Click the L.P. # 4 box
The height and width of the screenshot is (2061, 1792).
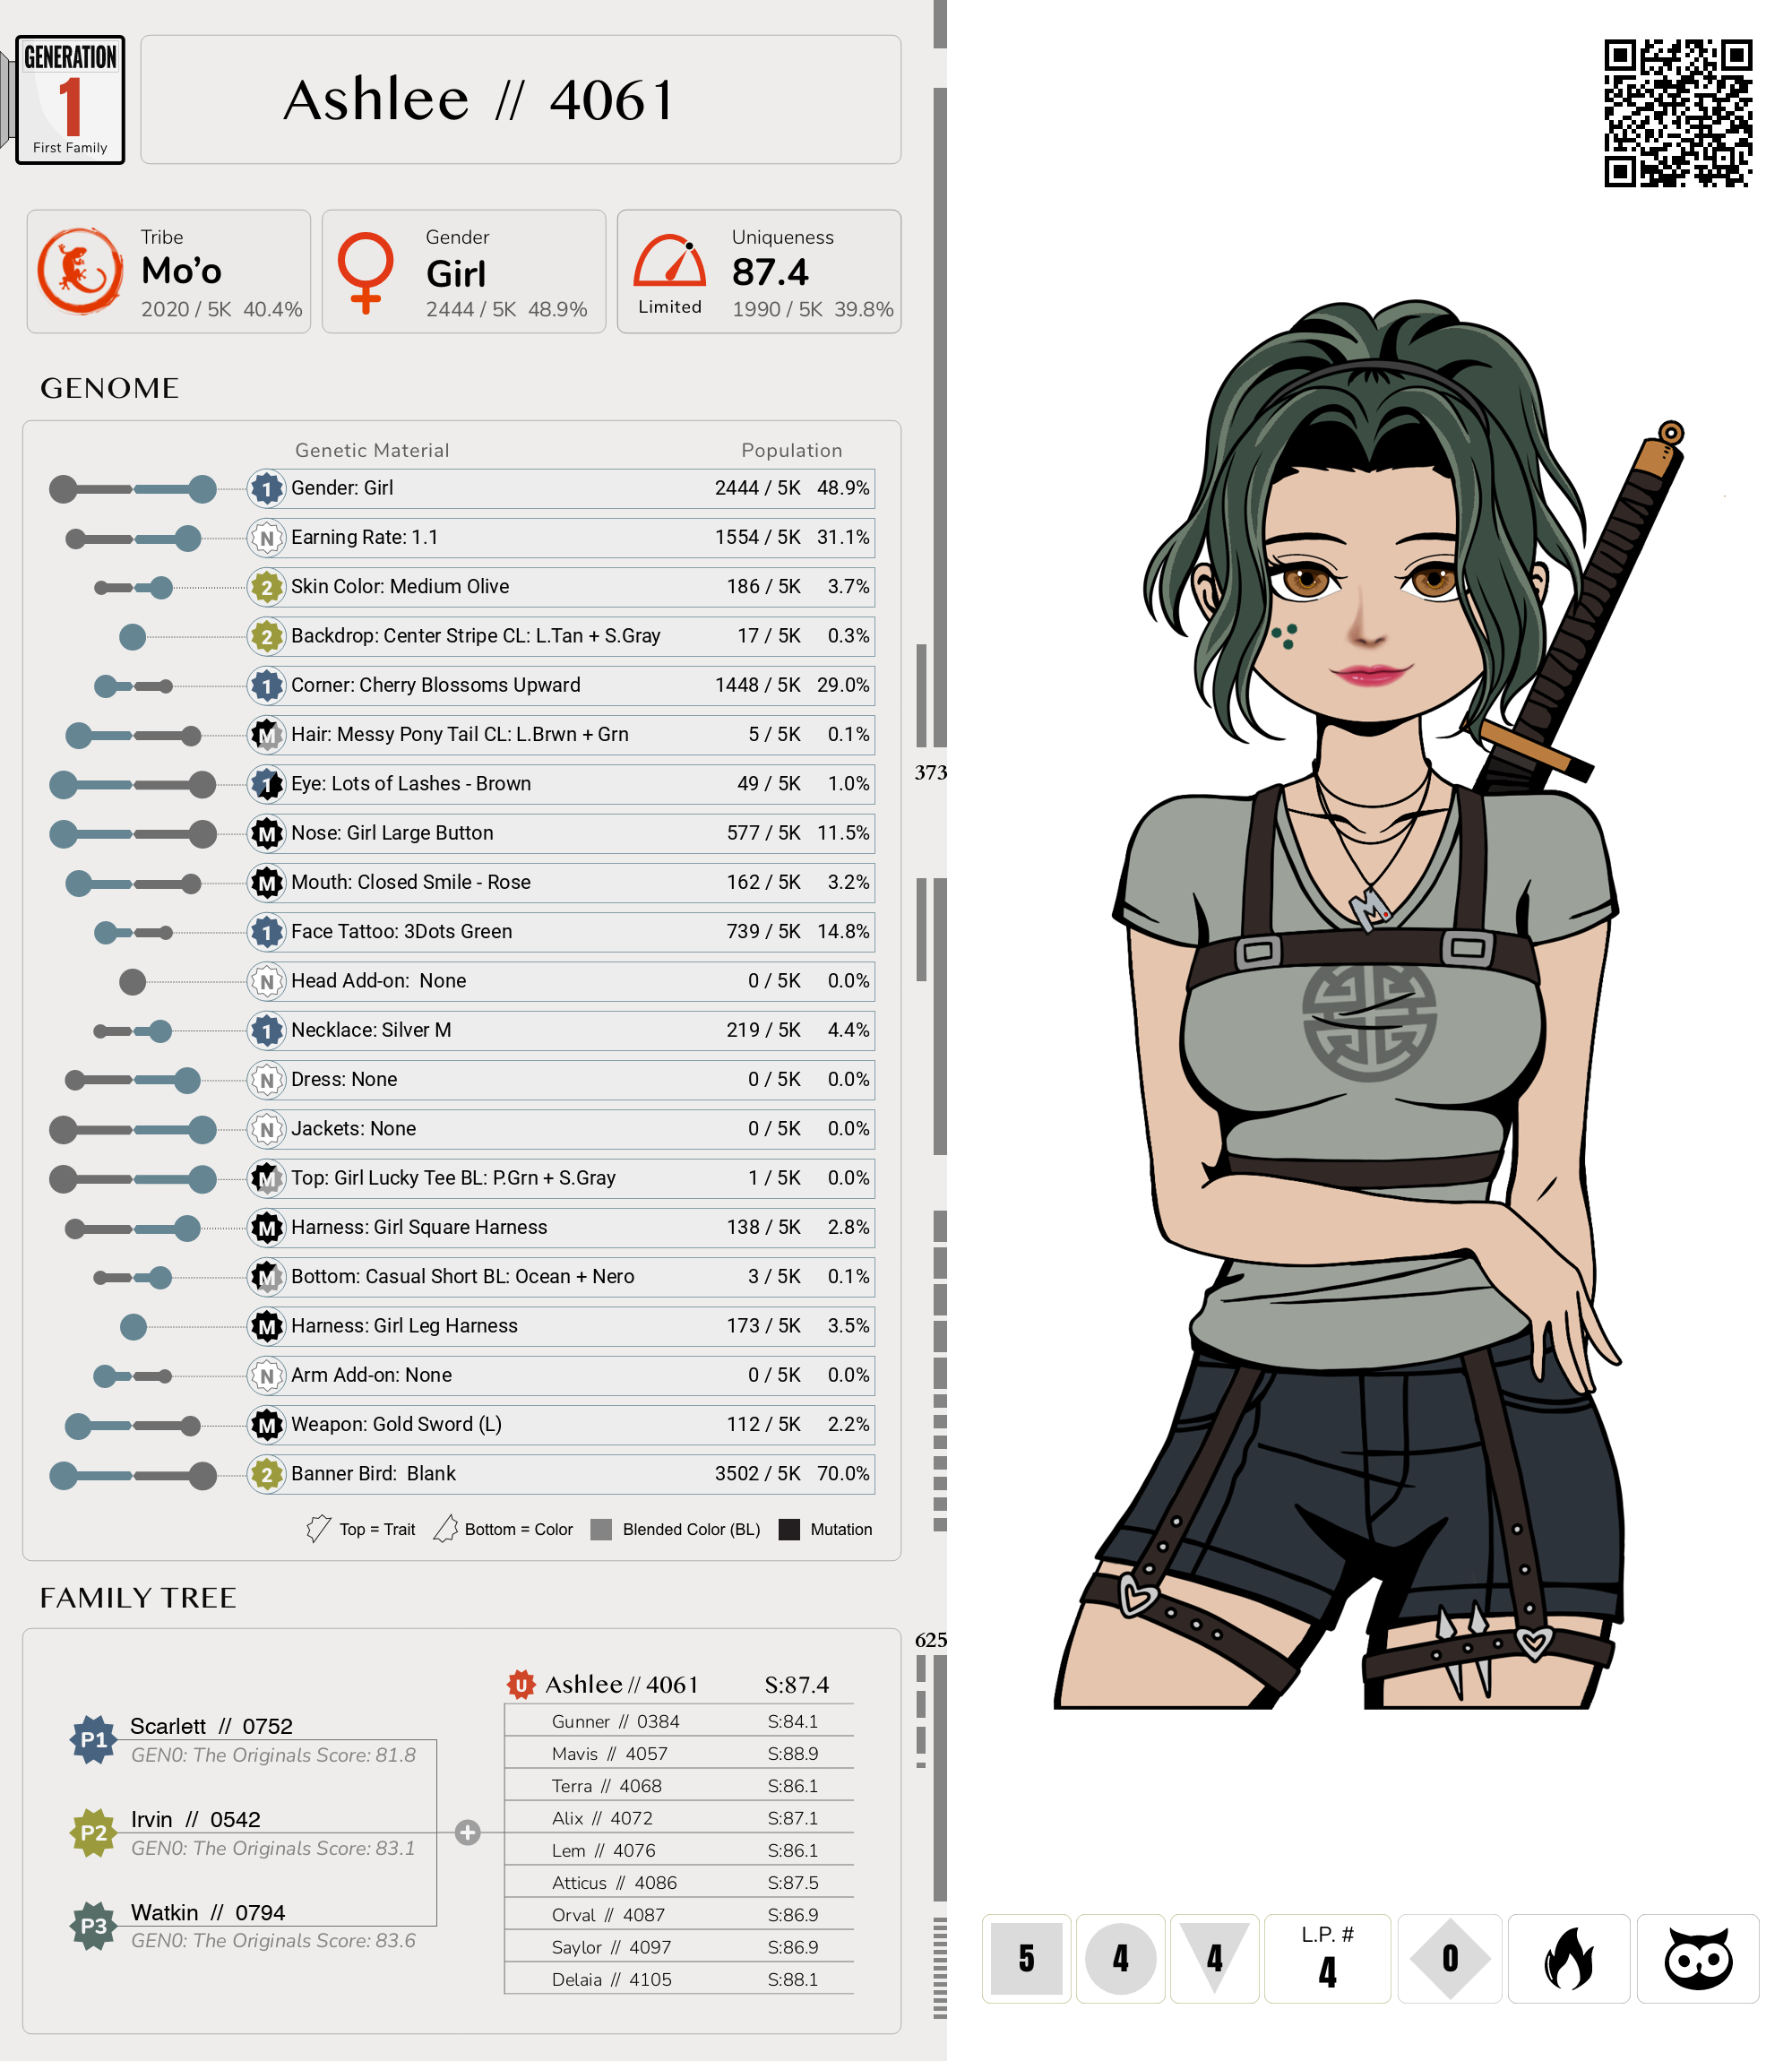1326,1958
